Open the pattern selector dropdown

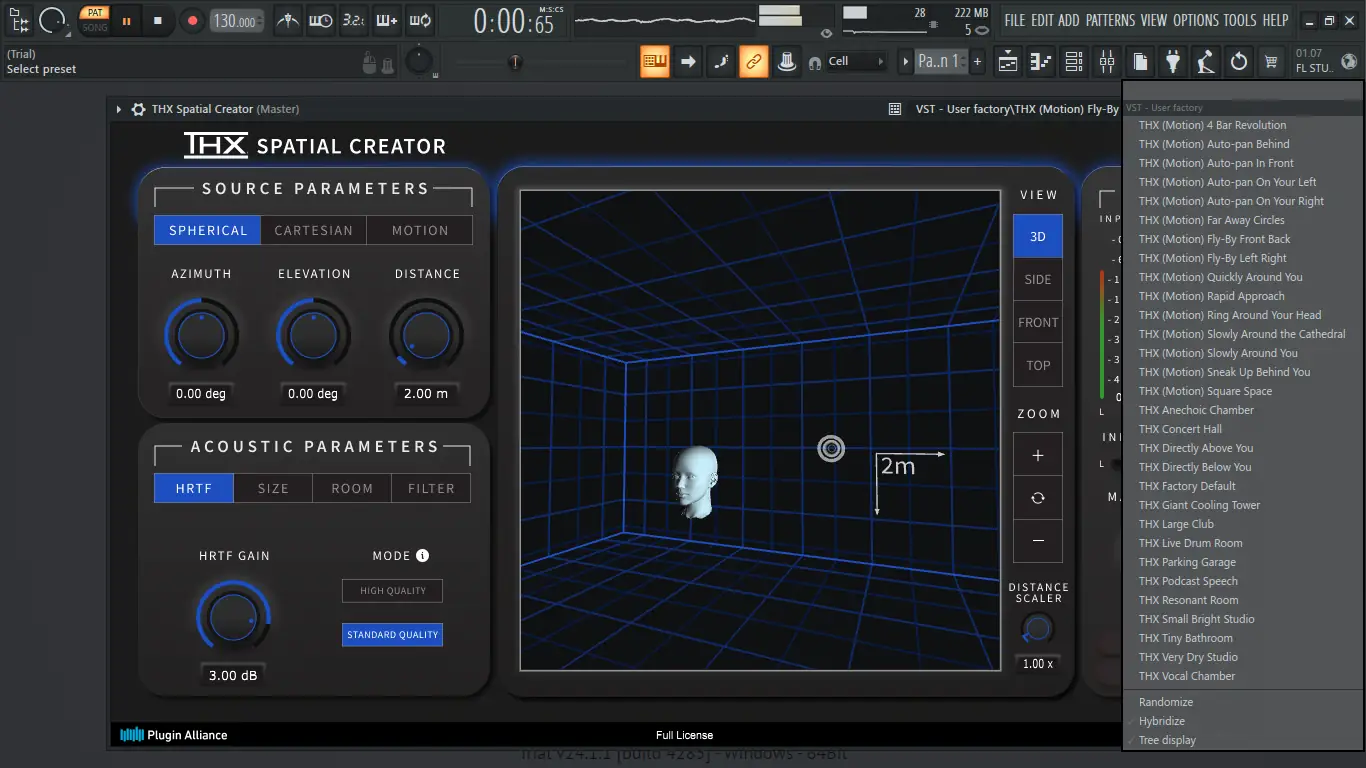click(x=938, y=62)
